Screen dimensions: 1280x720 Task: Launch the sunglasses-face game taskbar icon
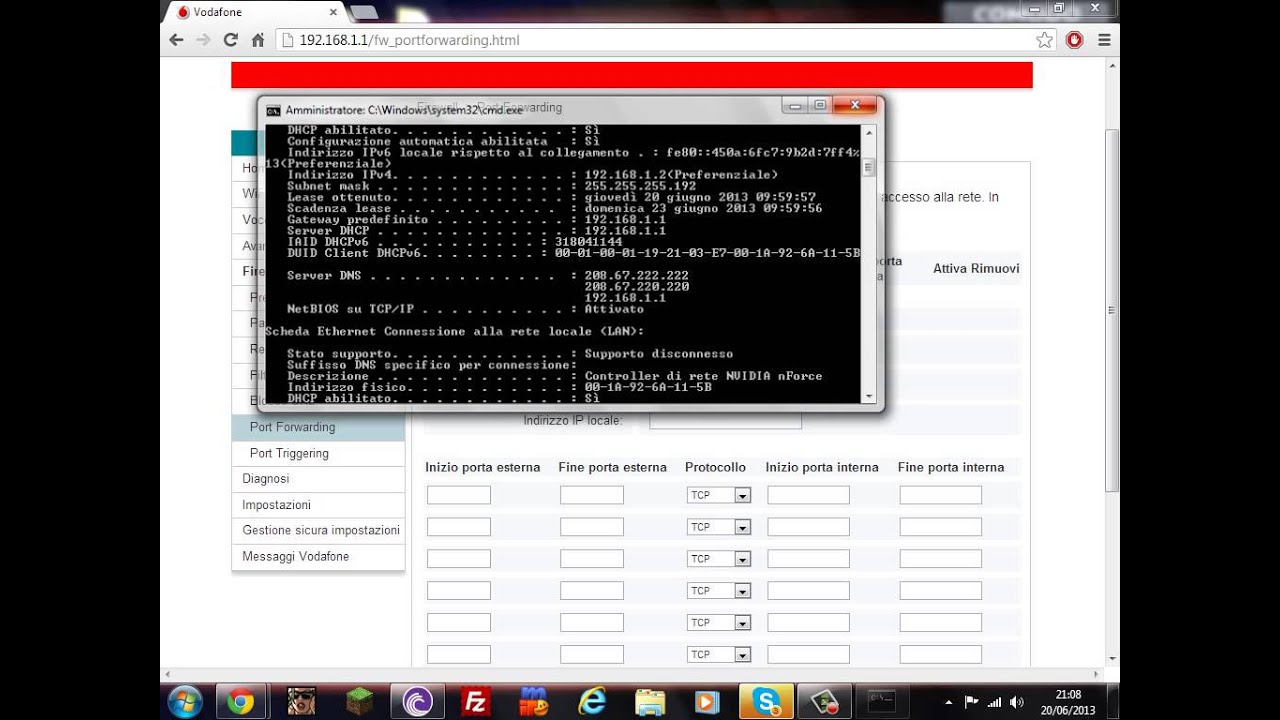coord(301,702)
